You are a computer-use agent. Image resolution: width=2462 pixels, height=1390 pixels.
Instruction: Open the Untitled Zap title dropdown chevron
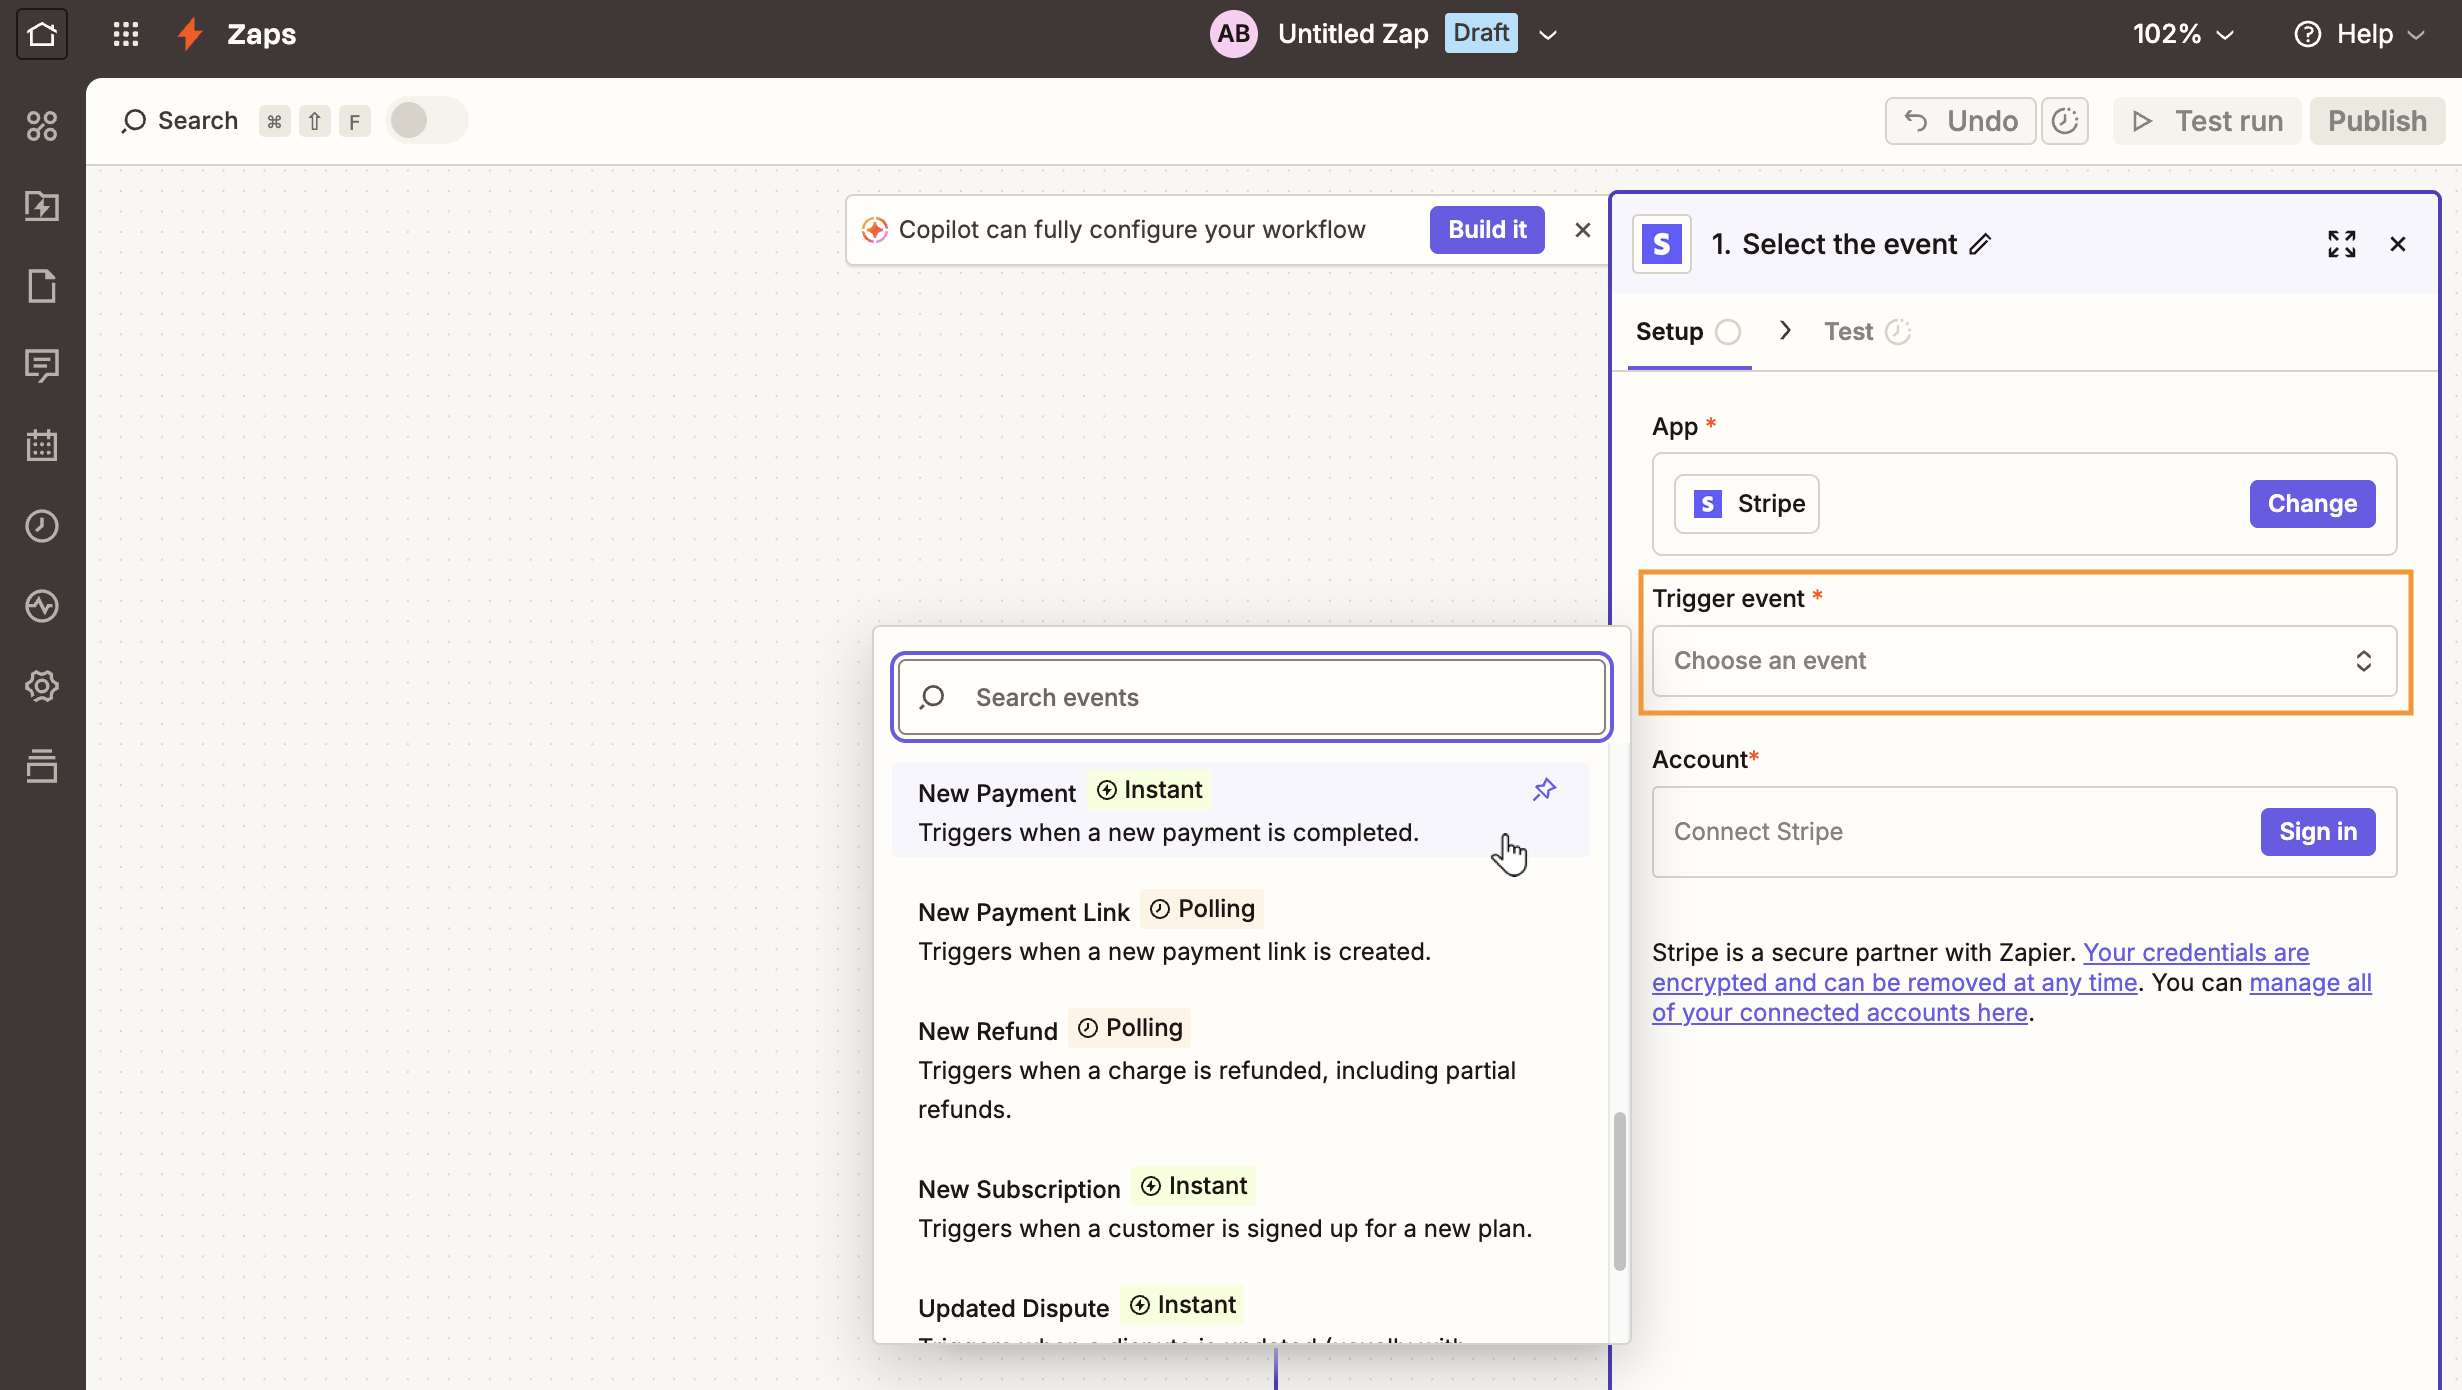[x=1548, y=35]
